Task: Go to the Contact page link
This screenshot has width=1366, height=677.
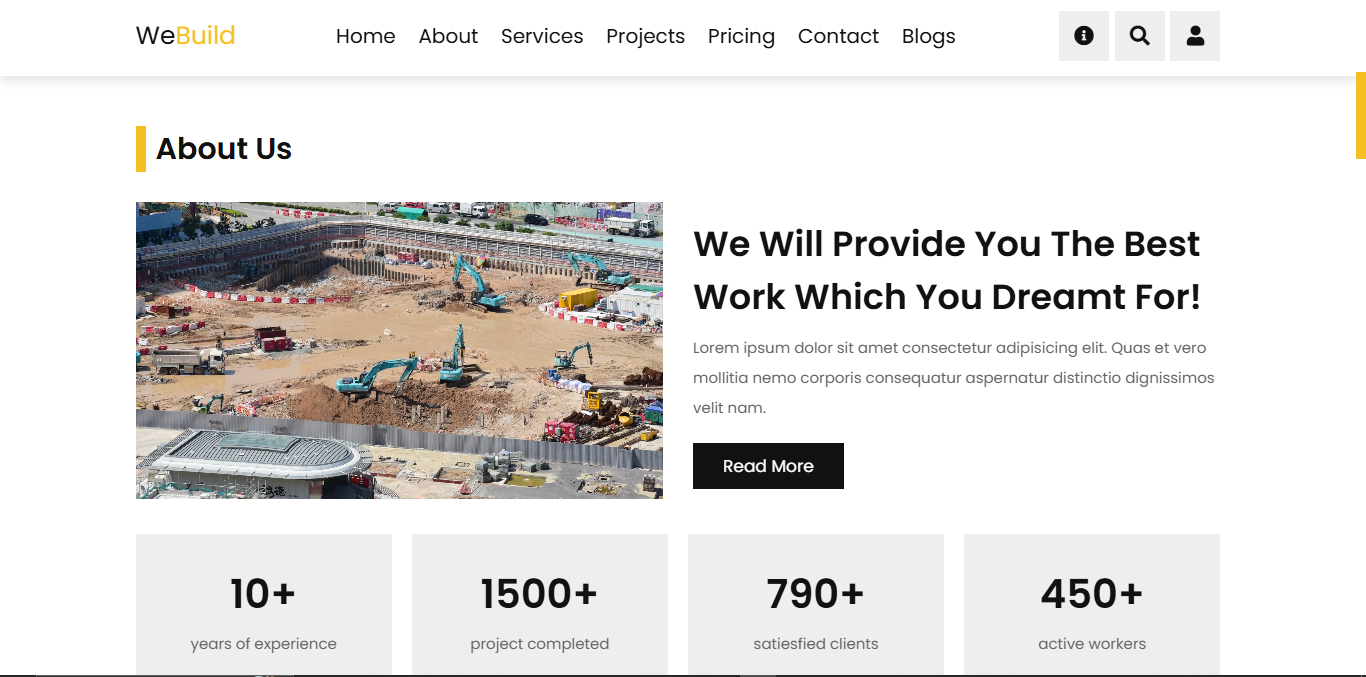Action: point(838,36)
